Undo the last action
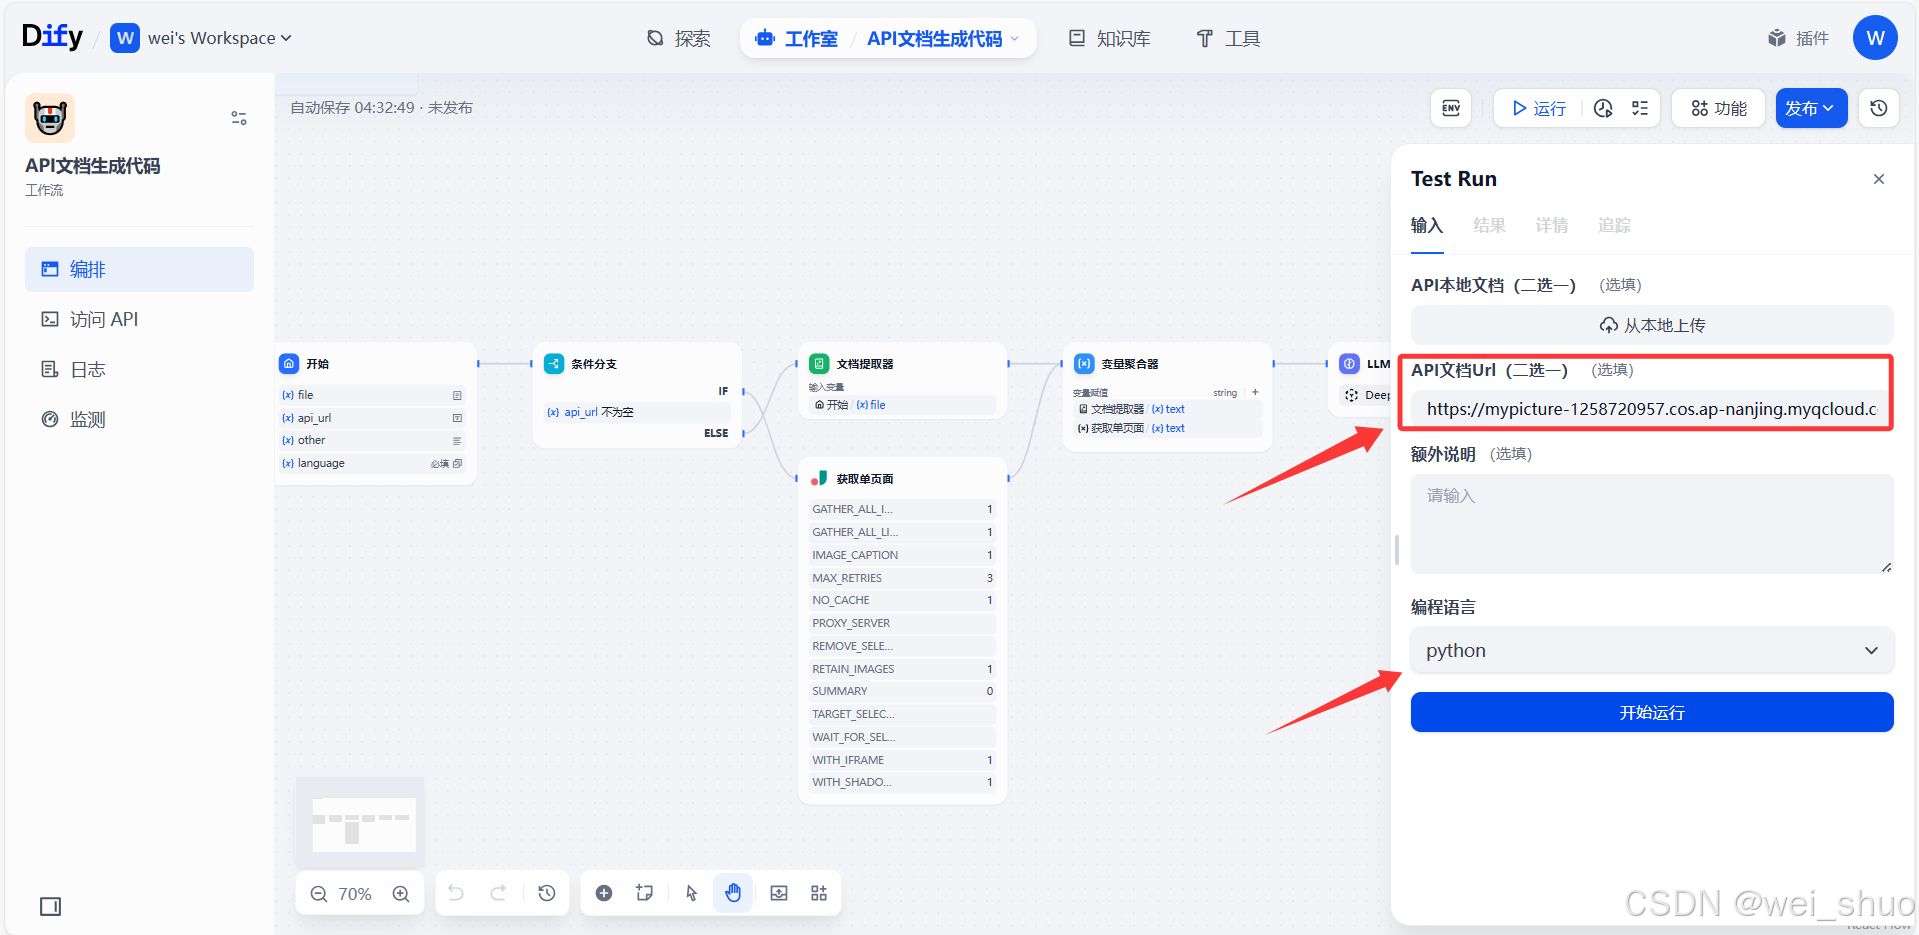This screenshot has width=1919, height=935. 456,893
